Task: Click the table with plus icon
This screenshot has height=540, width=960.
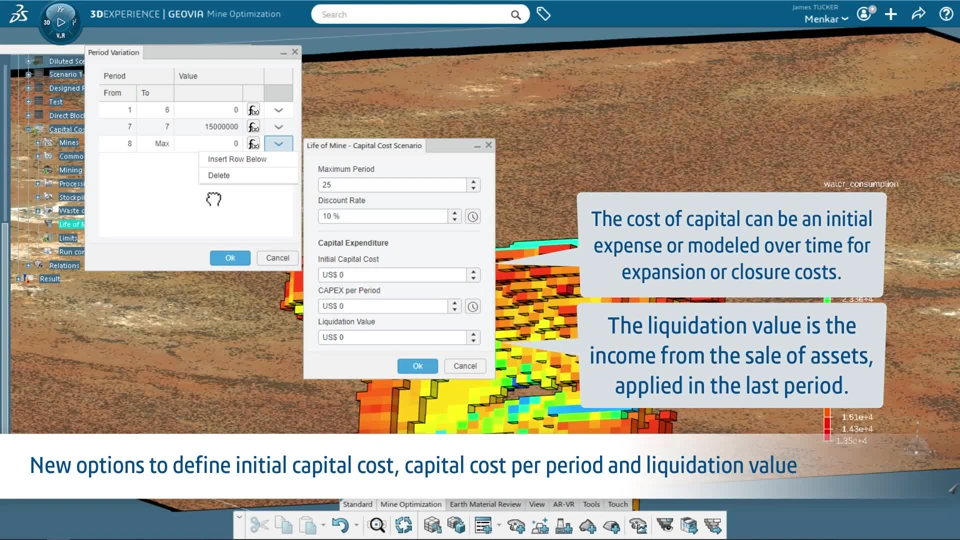Action: [x=483, y=525]
